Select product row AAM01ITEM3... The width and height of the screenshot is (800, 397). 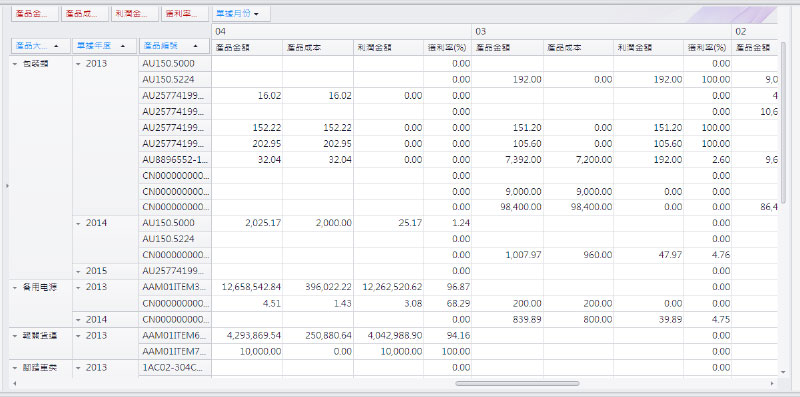174,287
